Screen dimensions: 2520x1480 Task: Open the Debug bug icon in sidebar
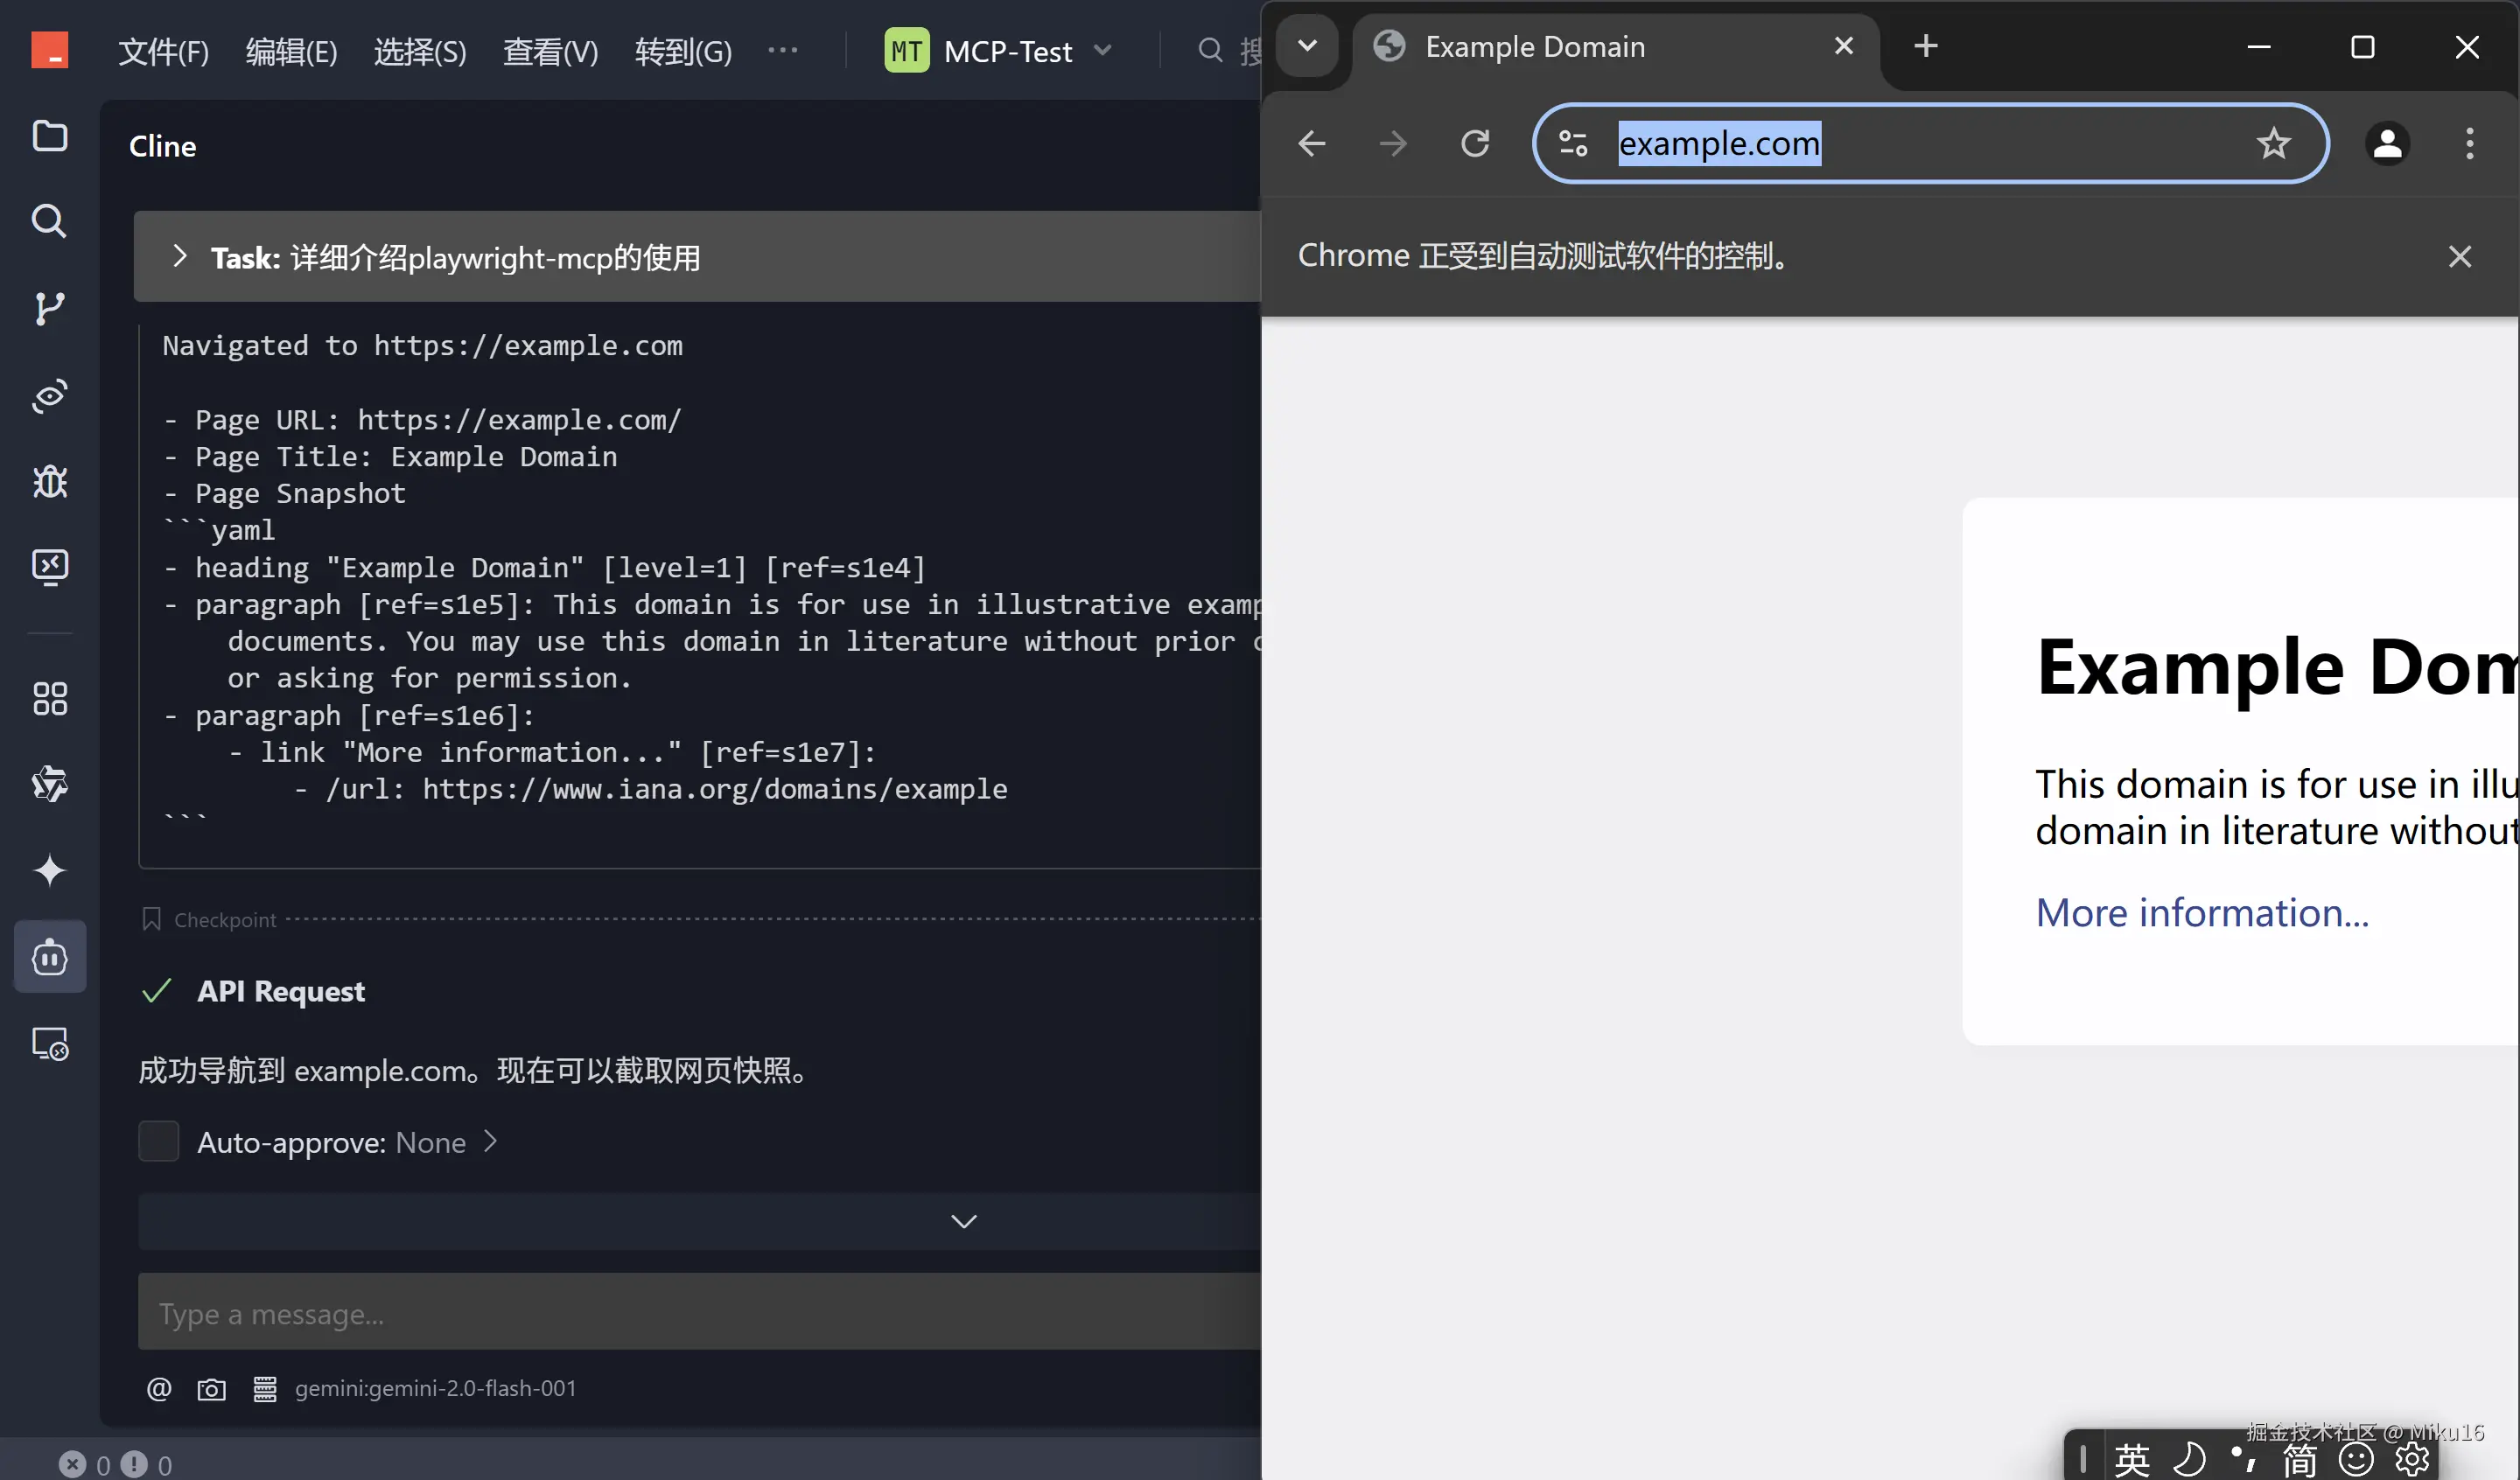click(x=49, y=482)
